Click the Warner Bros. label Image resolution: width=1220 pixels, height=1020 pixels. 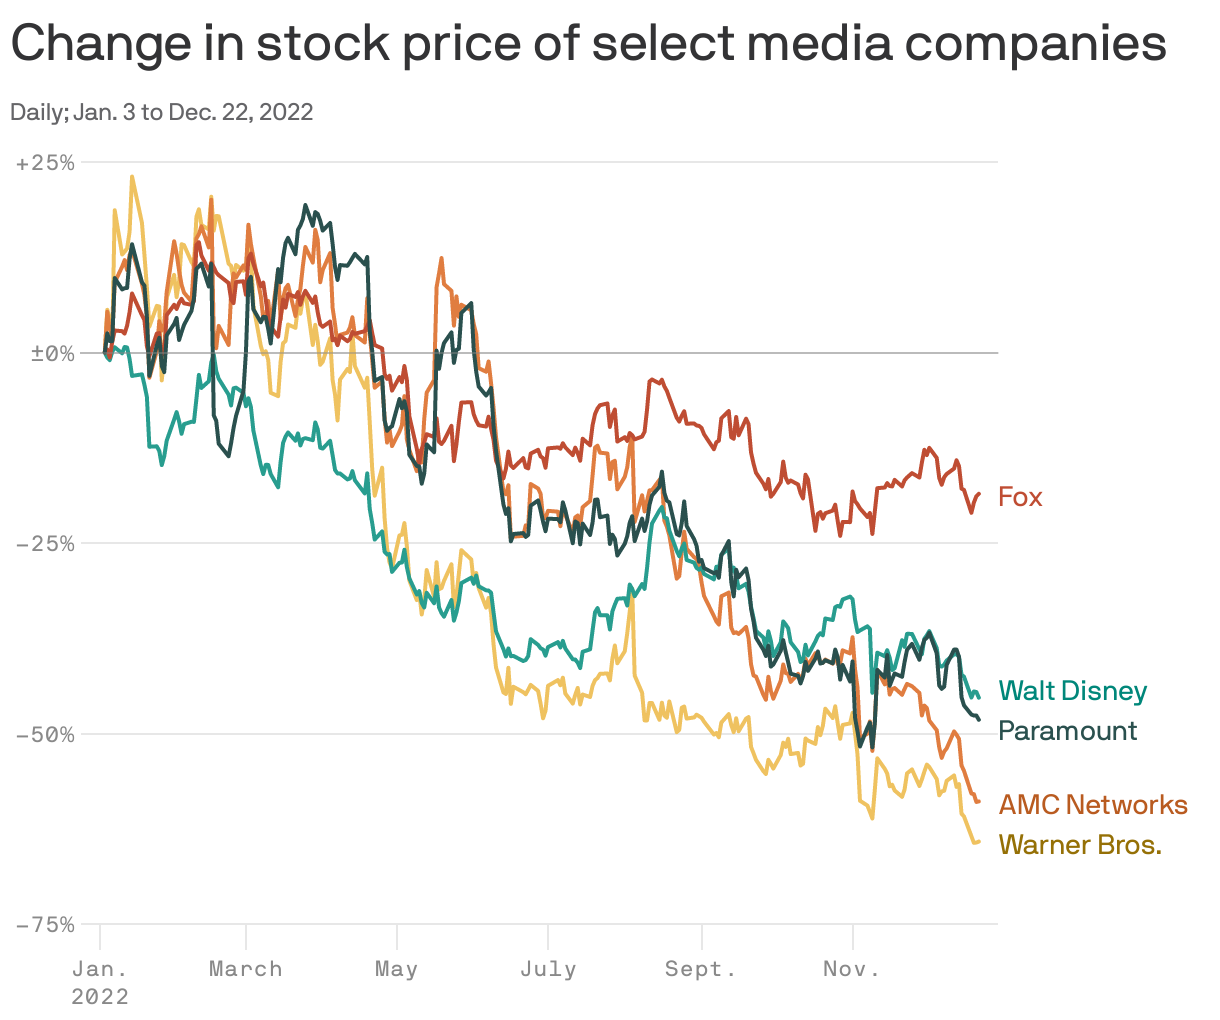coord(1080,845)
